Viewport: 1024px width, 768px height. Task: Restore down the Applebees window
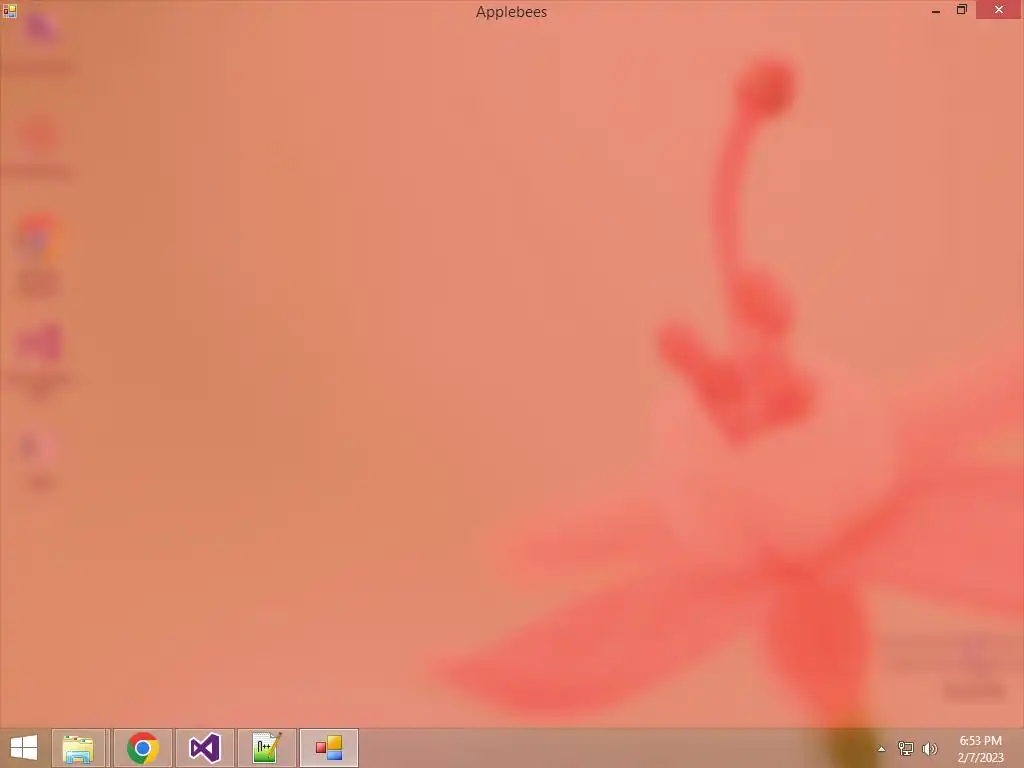coord(961,10)
